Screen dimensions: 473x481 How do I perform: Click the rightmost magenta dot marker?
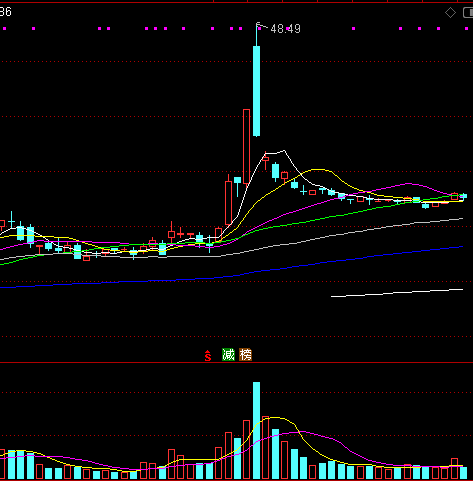pyautogui.click(x=466, y=29)
